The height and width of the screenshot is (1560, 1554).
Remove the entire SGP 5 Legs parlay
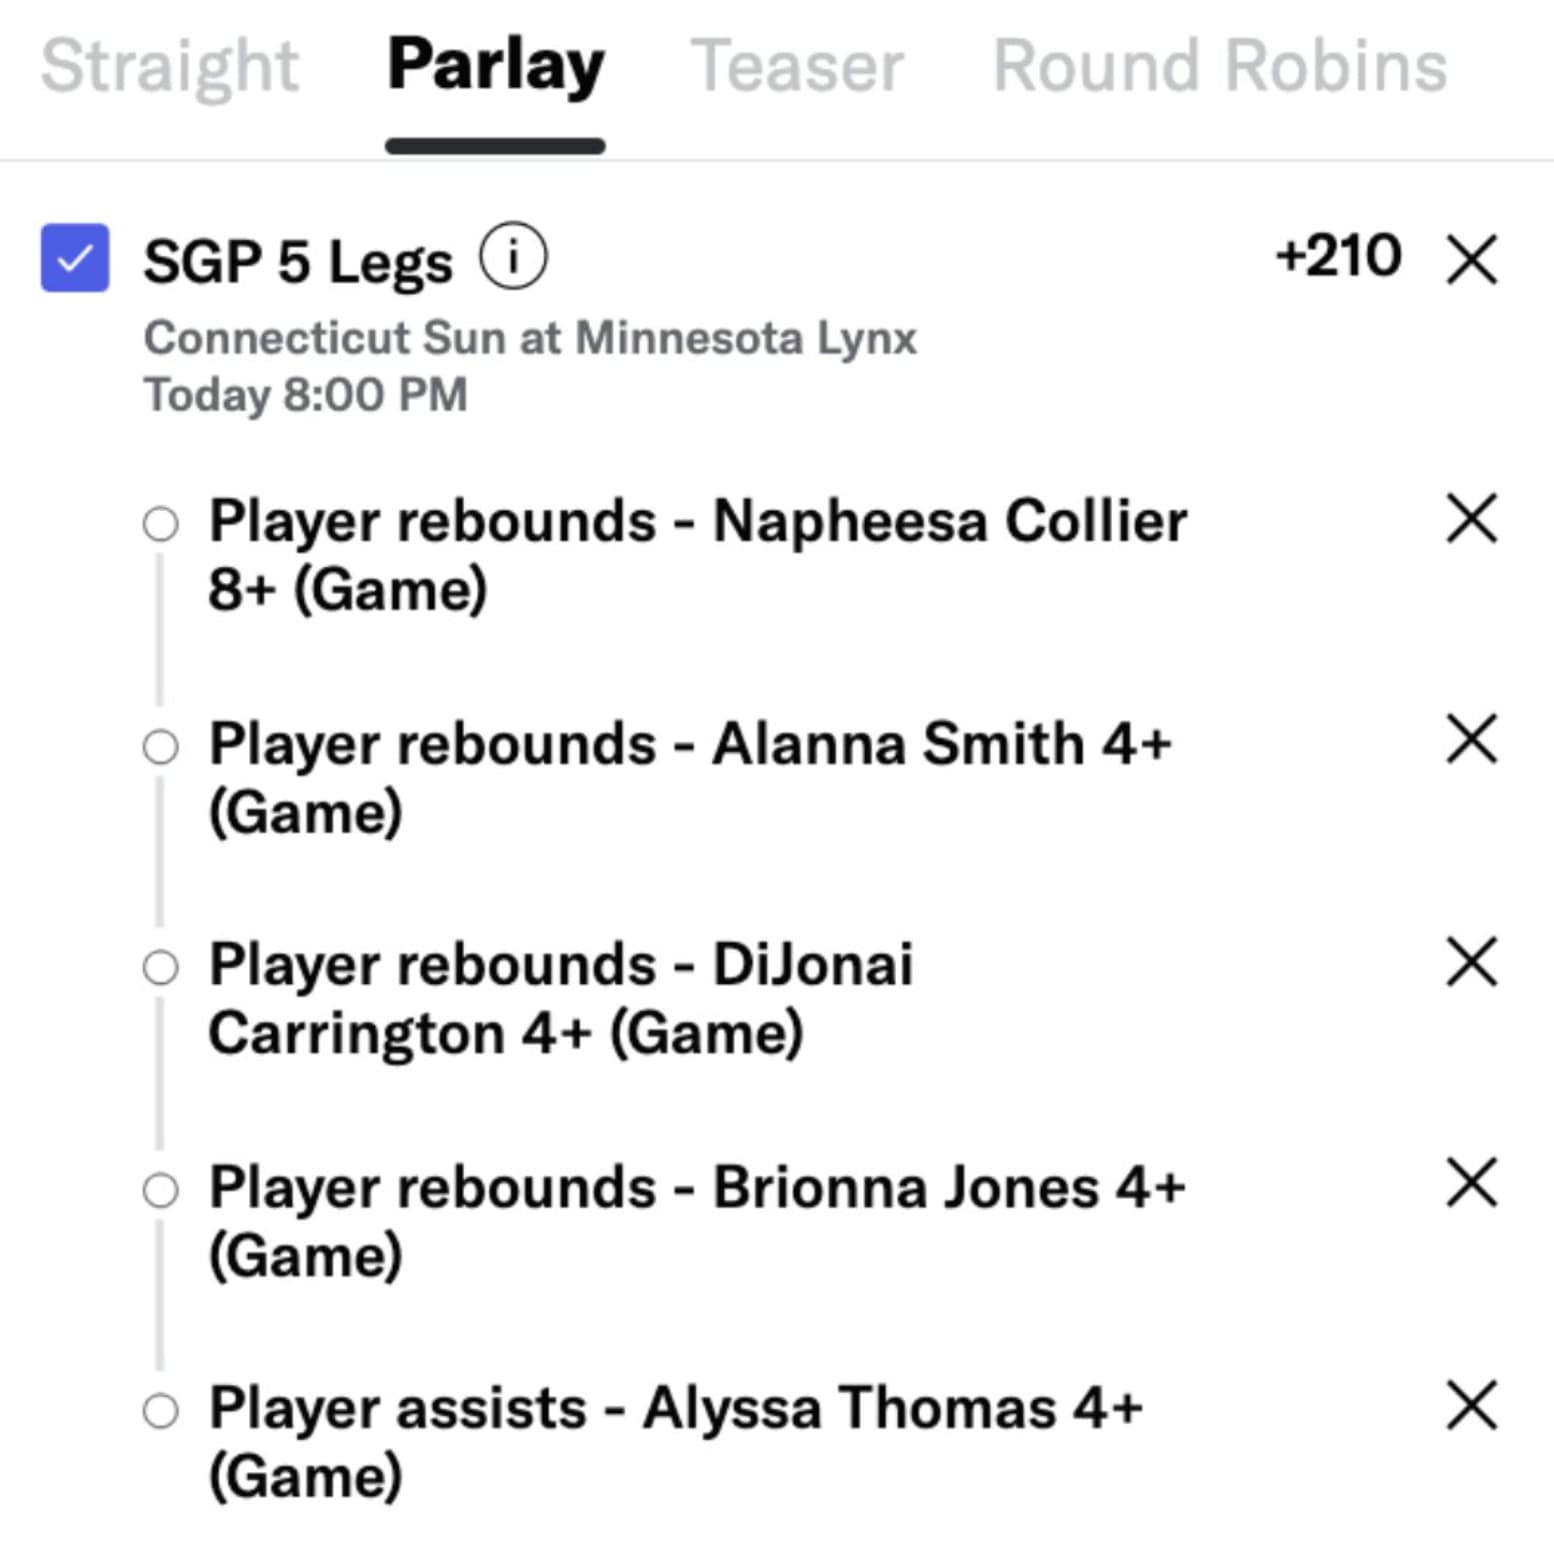1472,260
